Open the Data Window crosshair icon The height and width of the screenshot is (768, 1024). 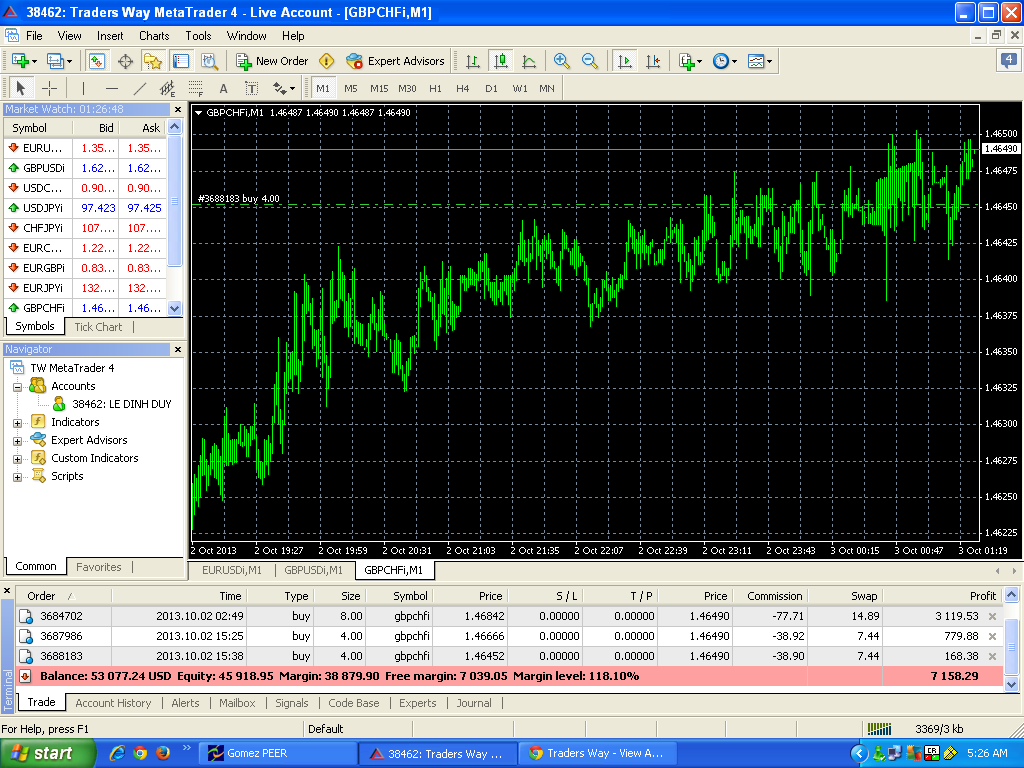click(126, 61)
